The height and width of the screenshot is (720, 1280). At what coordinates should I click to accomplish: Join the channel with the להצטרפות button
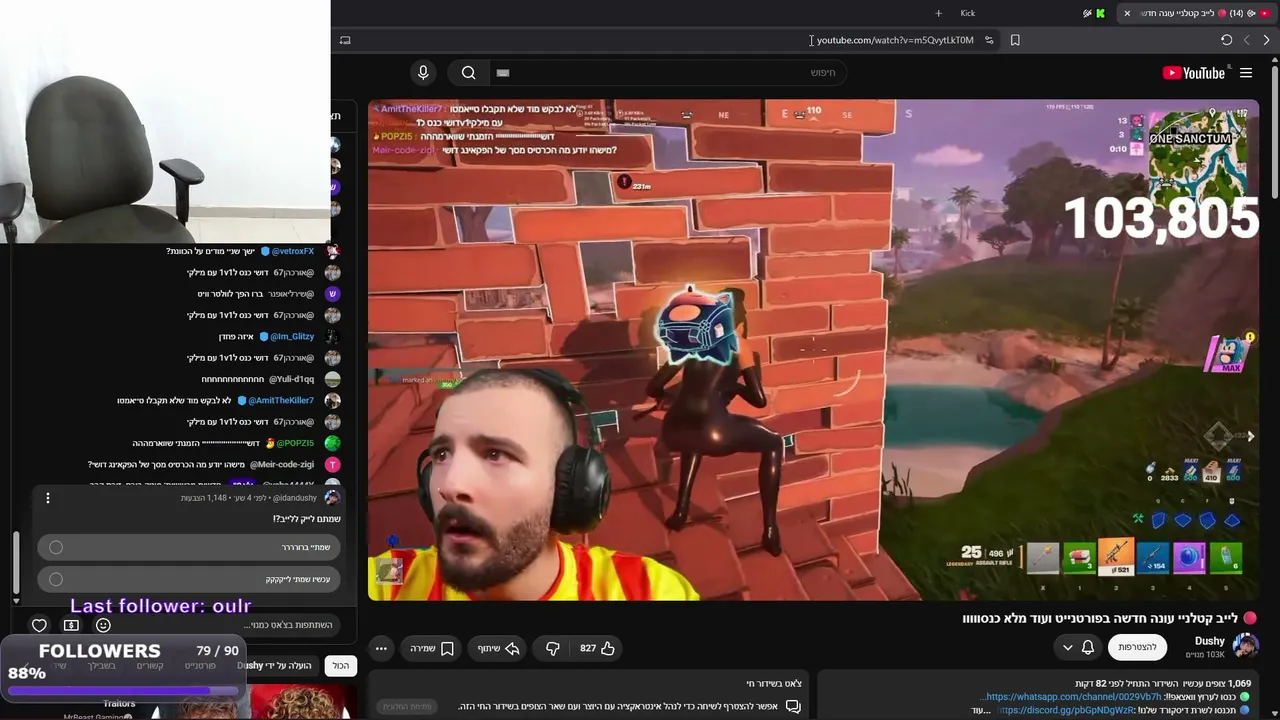1138,647
